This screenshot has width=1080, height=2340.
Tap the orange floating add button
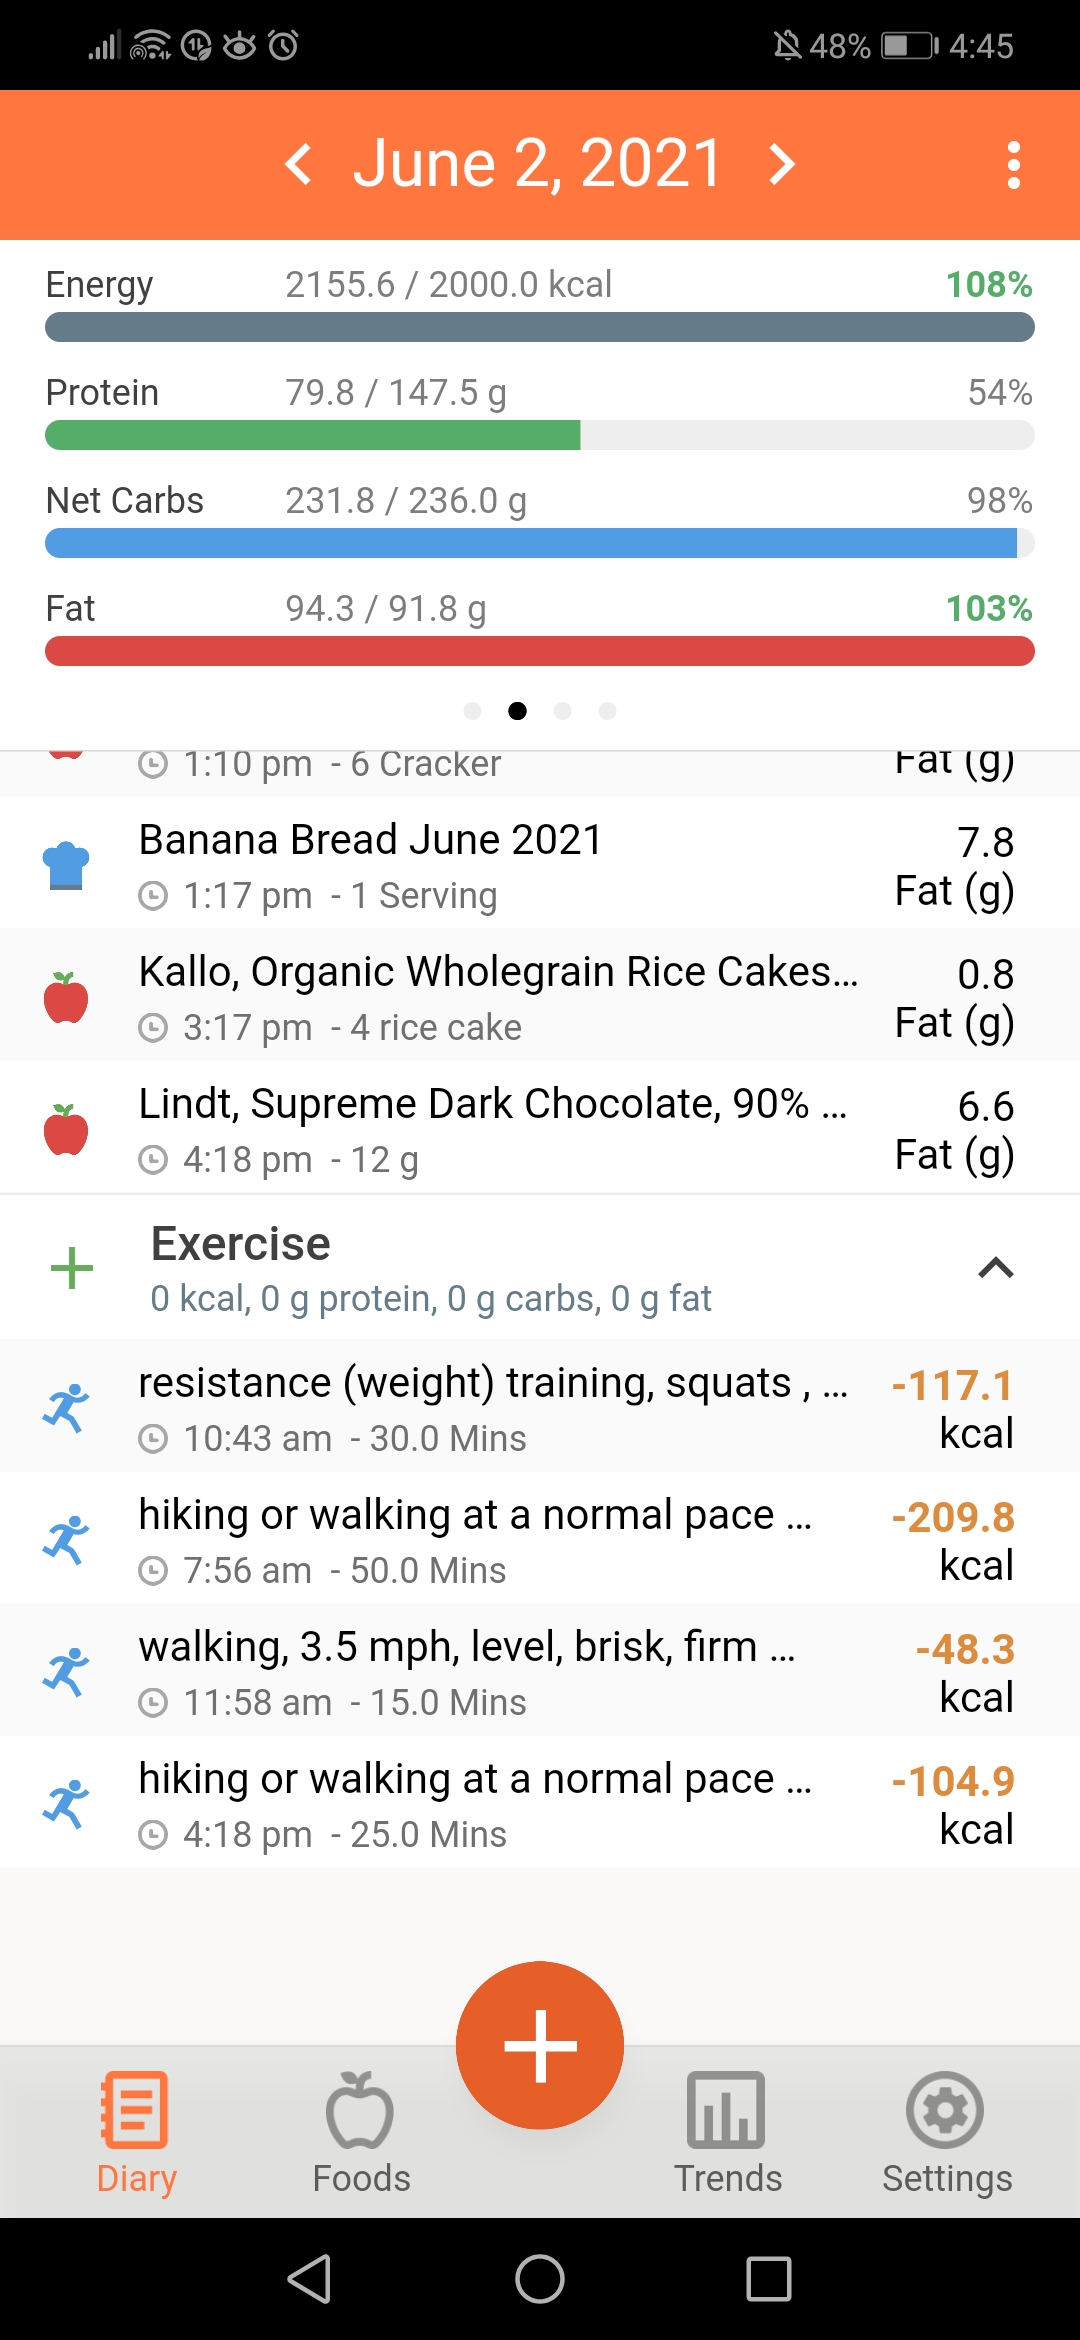click(x=540, y=2045)
